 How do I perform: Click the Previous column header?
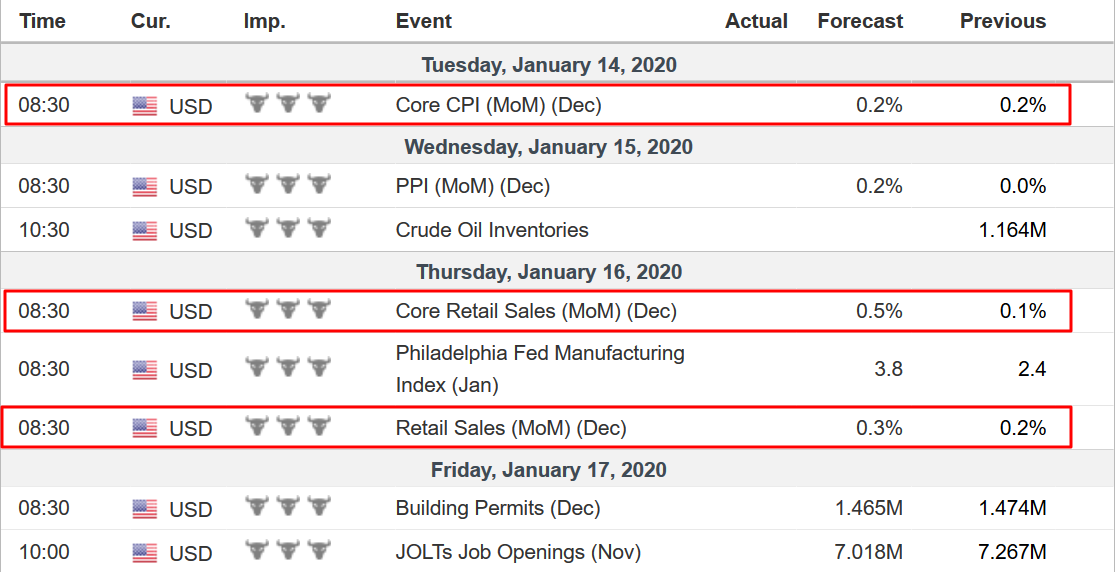(x=1003, y=21)
